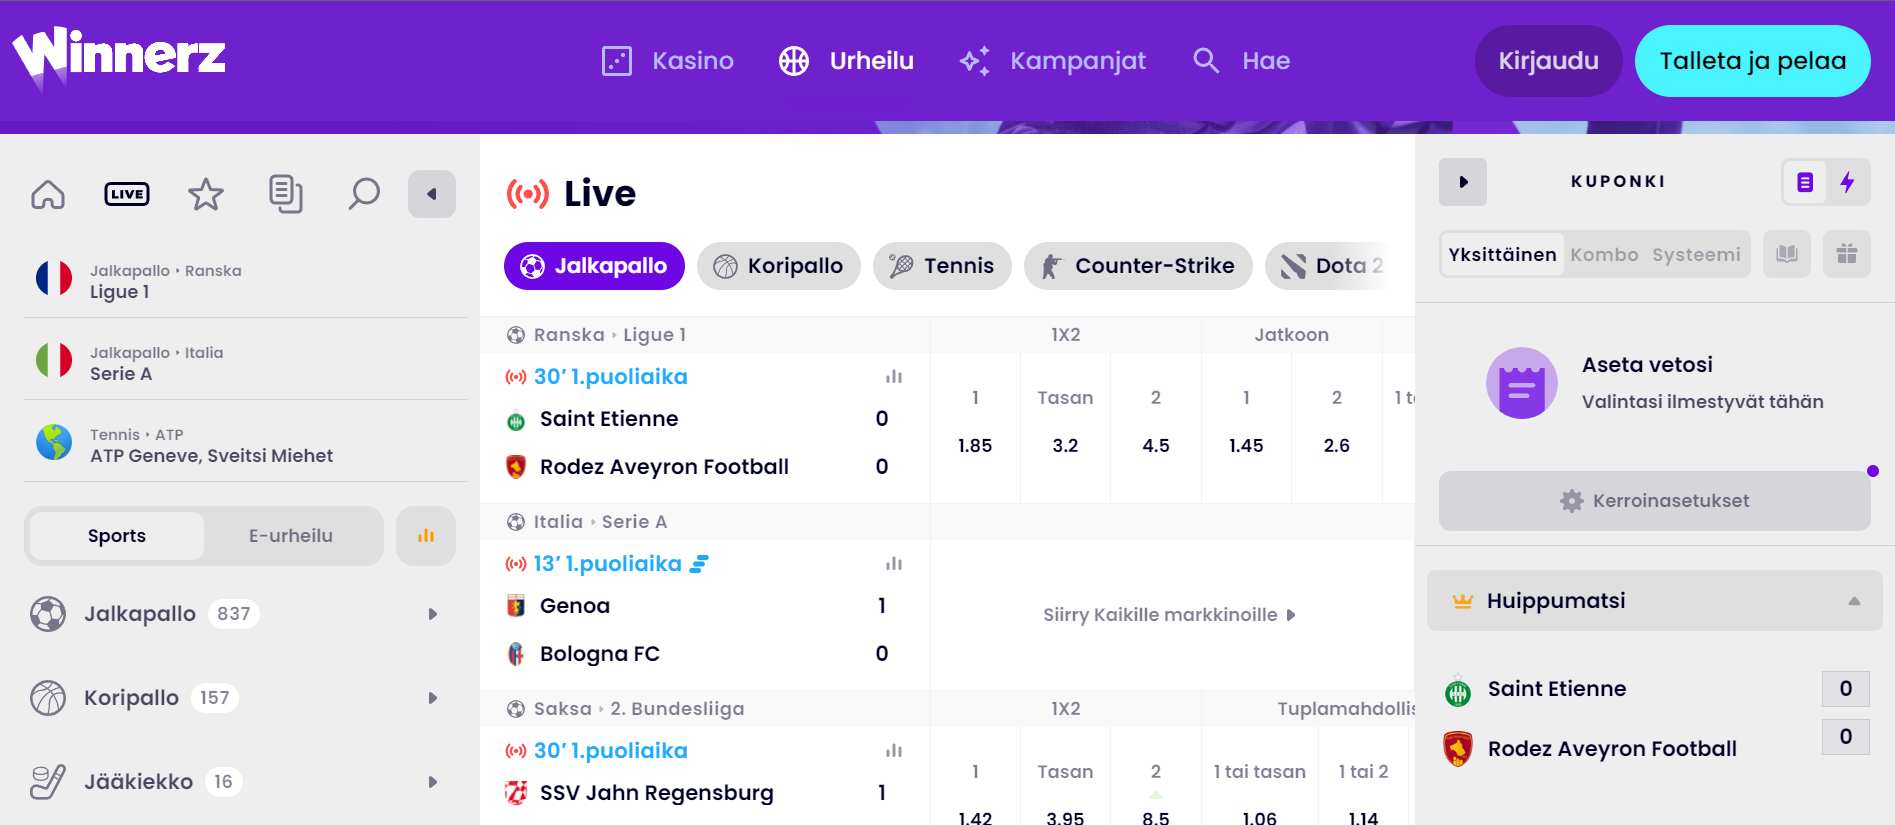Expand Koripallo 157 category arrow
This screenshot has height=825, width=1895.
point(433,698)
